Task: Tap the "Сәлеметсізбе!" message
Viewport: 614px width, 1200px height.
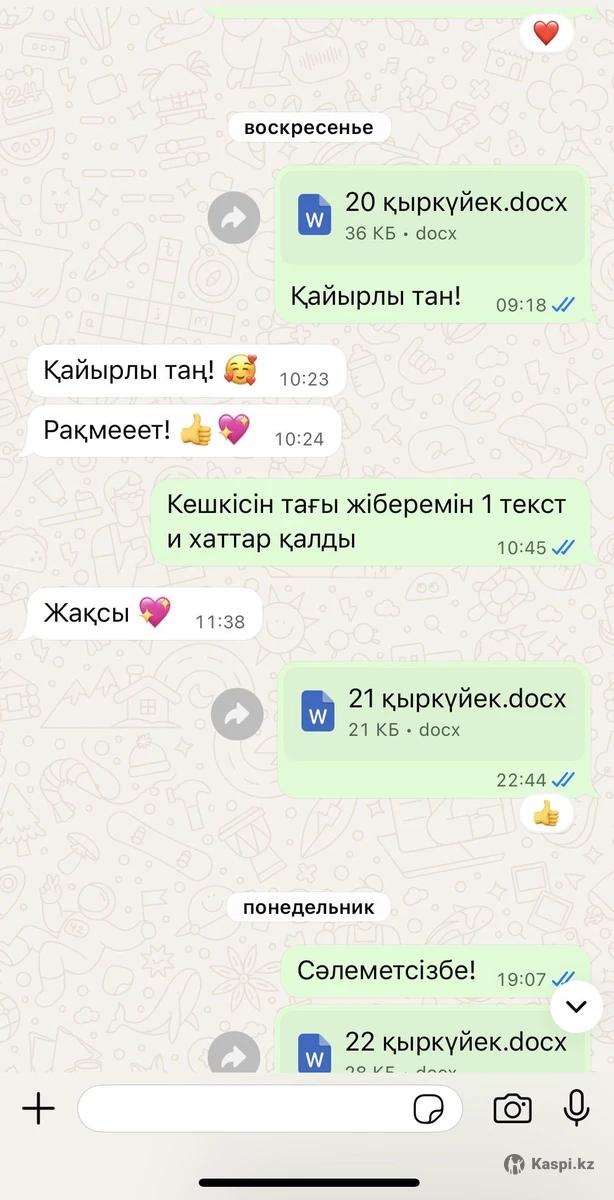Action: [x=435, y=971]
